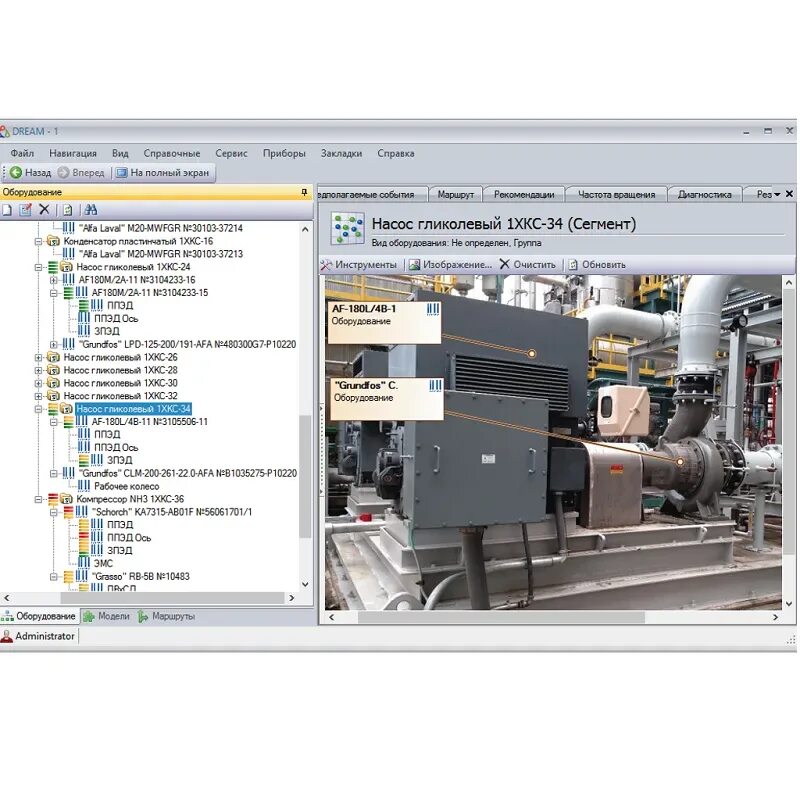Expand the "Grundfos" LPD-125-200/191-AFA node
Image resolution: width=800 pixels, height=800 pixels.
coord(54,344)
